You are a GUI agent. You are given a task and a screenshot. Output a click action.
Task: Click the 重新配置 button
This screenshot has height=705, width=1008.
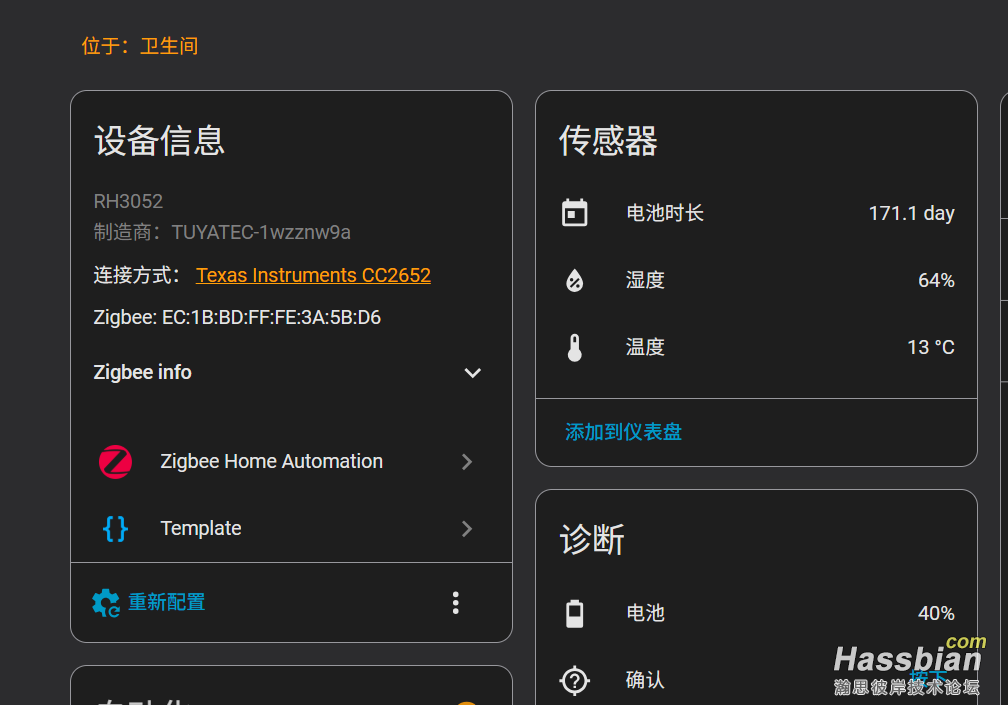[165, 602]
